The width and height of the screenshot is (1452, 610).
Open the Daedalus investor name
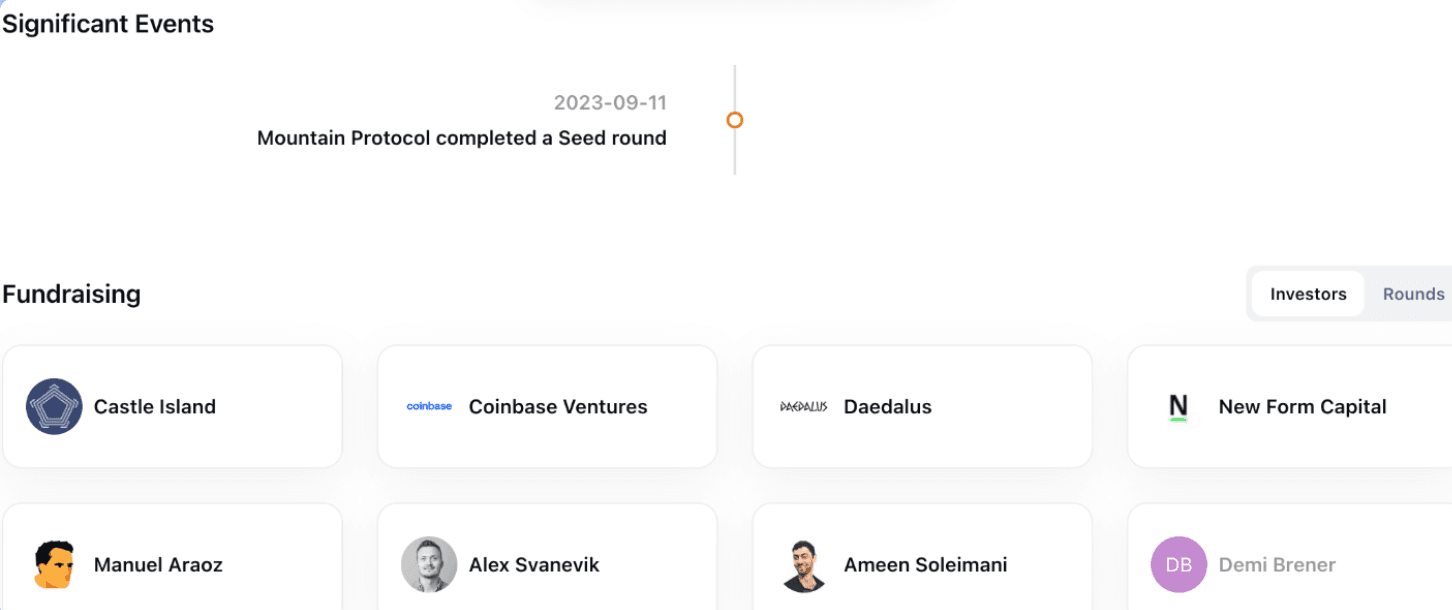[x=888, y=406]
